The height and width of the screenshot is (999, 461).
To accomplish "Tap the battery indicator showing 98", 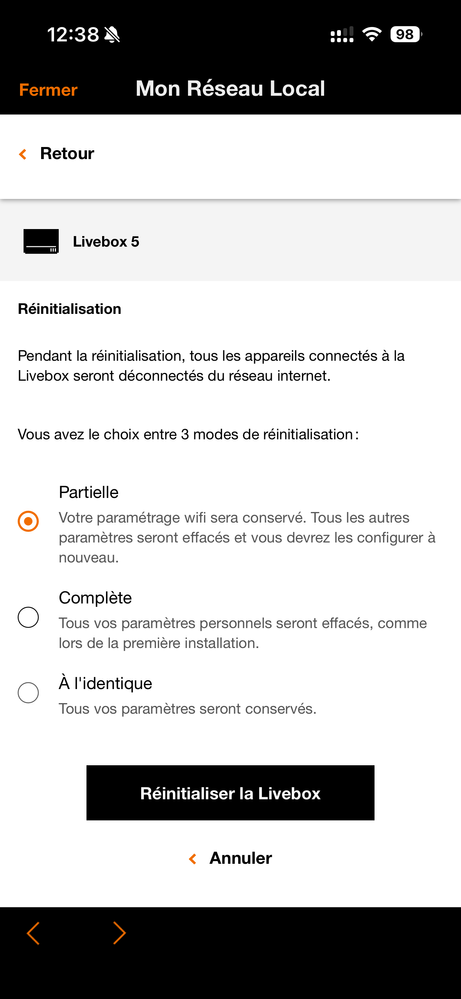I will click(x=406, y=34).
